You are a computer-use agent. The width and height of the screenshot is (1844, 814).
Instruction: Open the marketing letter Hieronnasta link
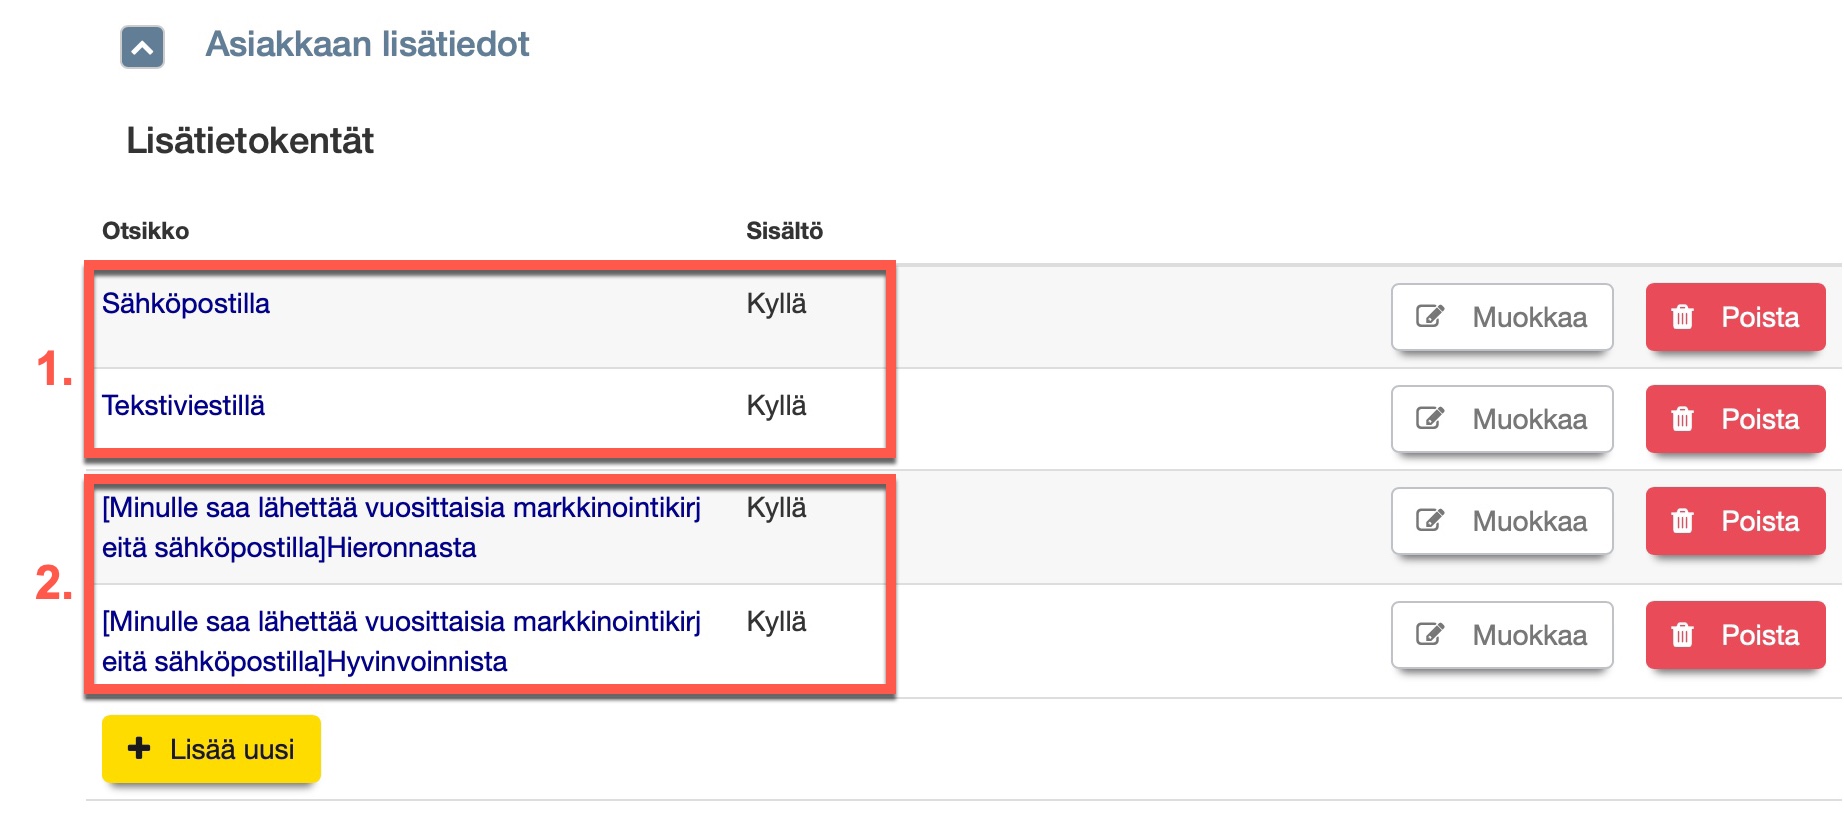(x=400, y=527)
